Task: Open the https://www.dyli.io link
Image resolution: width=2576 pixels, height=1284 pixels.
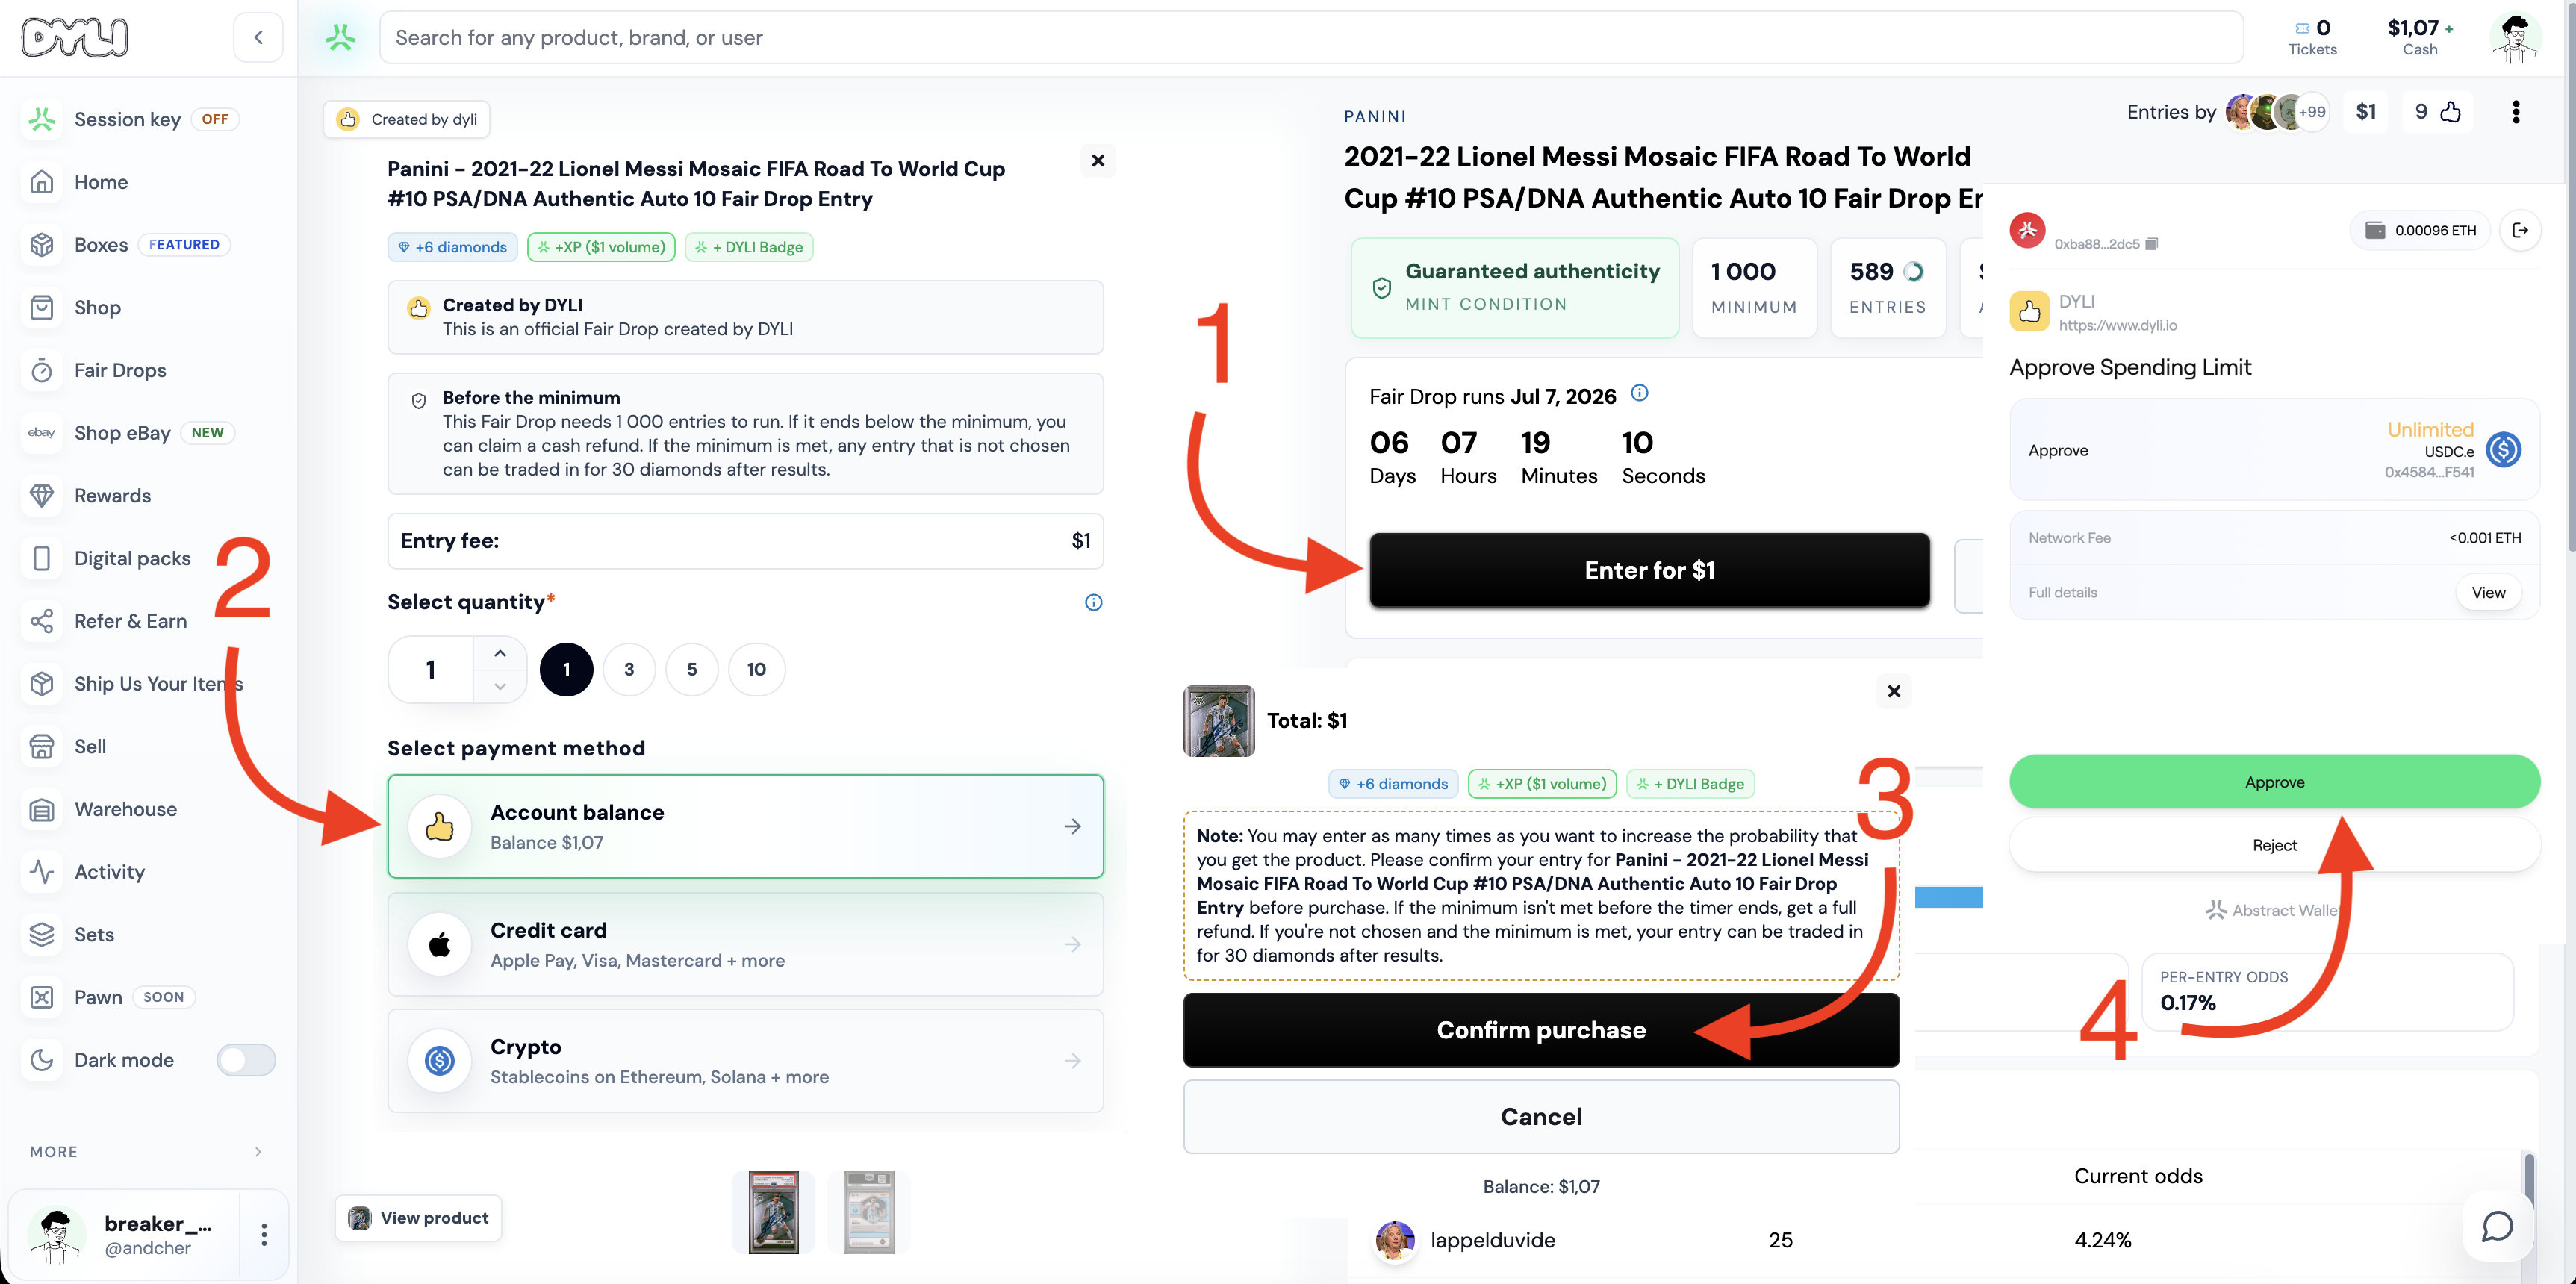Action: click(x=2117, y=325)
